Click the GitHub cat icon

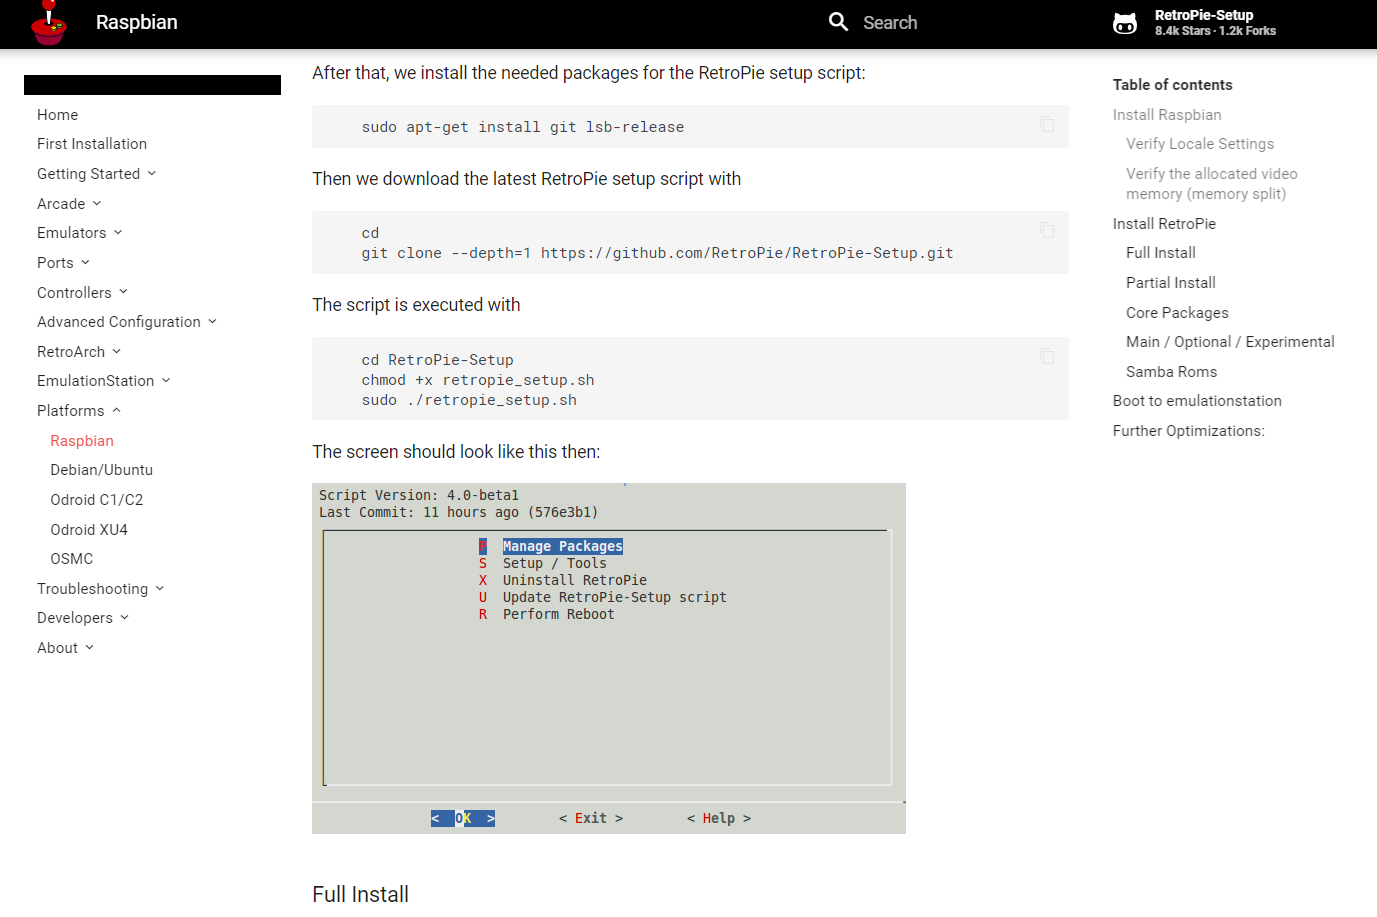[1125, 23]
